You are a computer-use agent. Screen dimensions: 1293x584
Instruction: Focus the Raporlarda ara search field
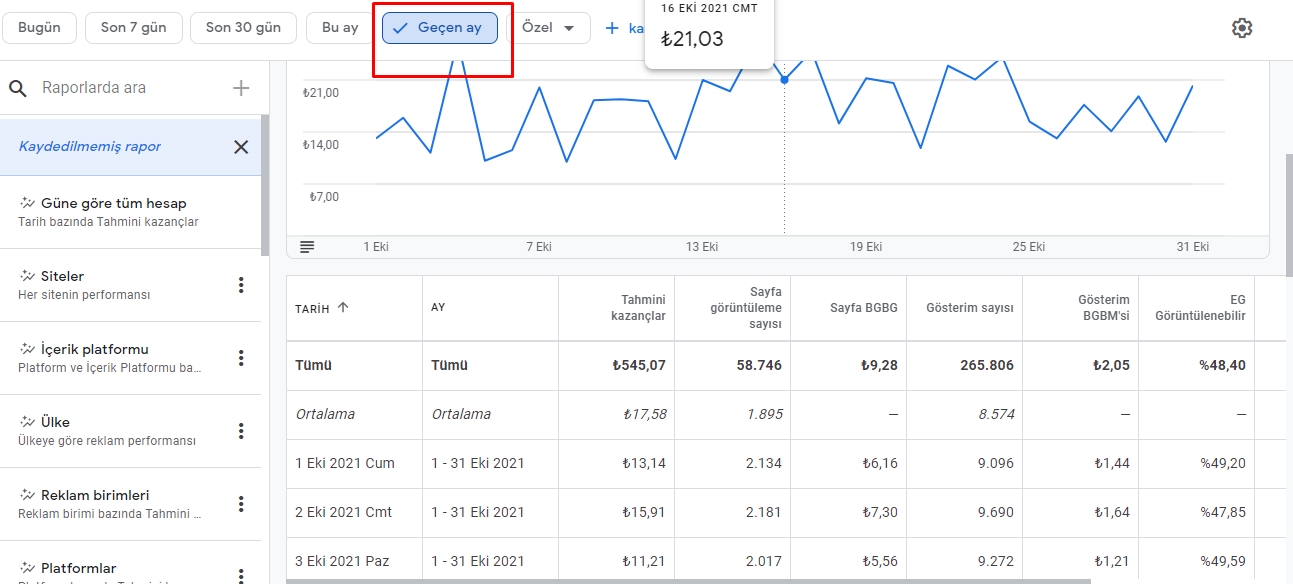pos(130,88)
